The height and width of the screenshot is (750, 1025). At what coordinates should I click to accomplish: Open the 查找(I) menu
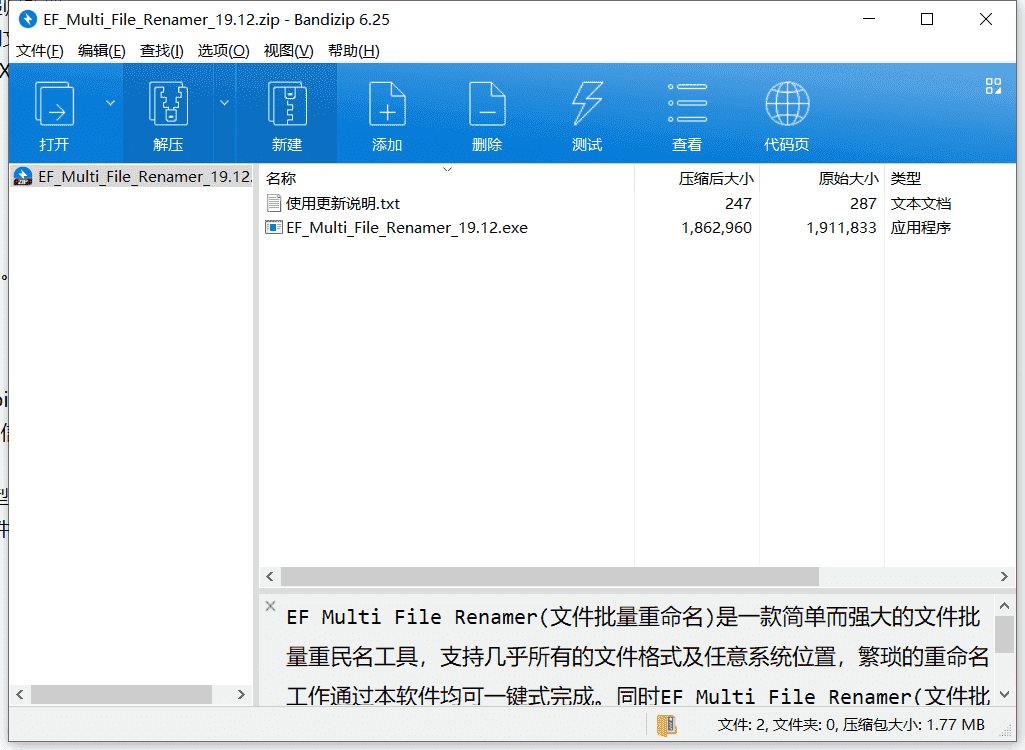click(x=161, y=50)
